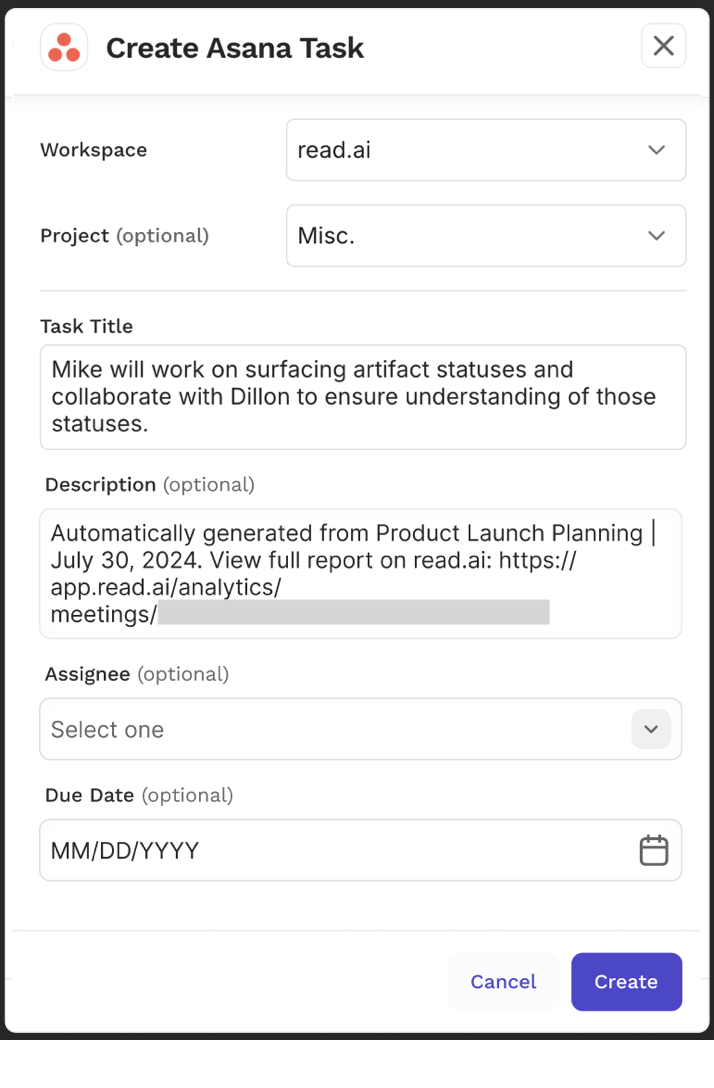Image resolution: width=714 pixels, height=1088 pixels.
Task: Click the calendar grid icon beside MM/DD/YYYY
Action: pos(654,849)
